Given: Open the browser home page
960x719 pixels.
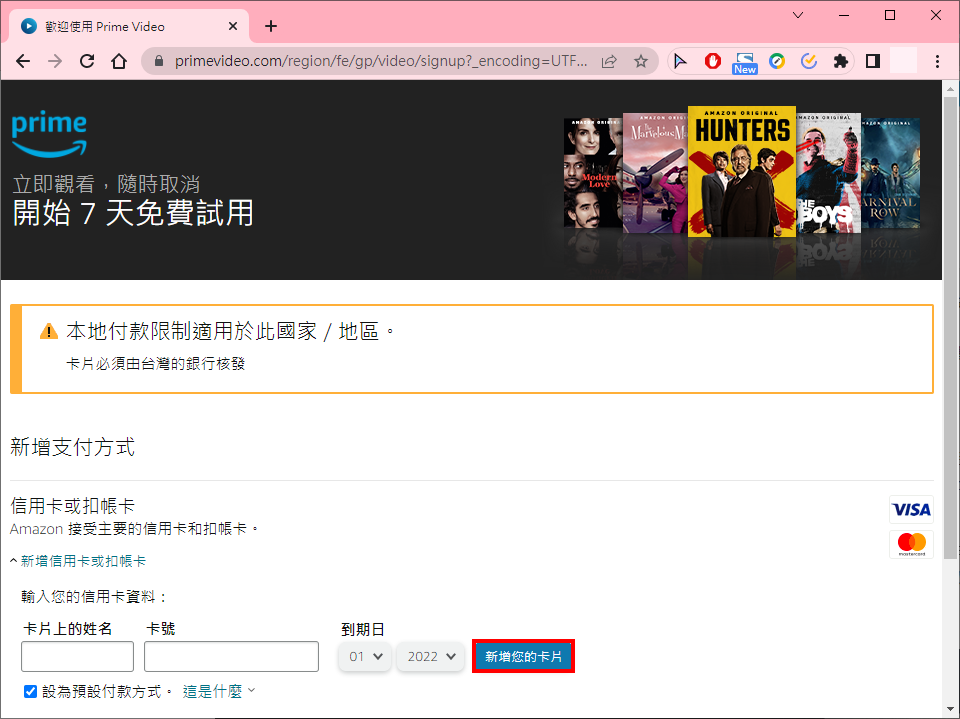Looking at the screenshot, I should click(x=119, y=61).
